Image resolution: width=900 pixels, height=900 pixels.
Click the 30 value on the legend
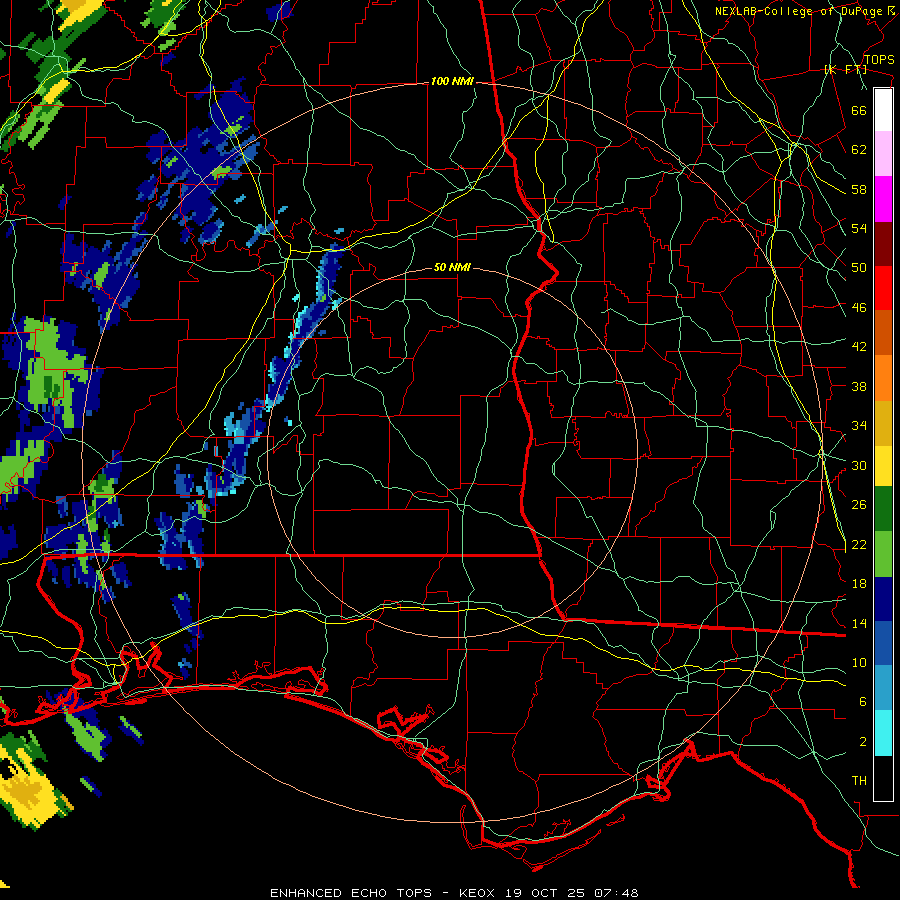[859, 465]
